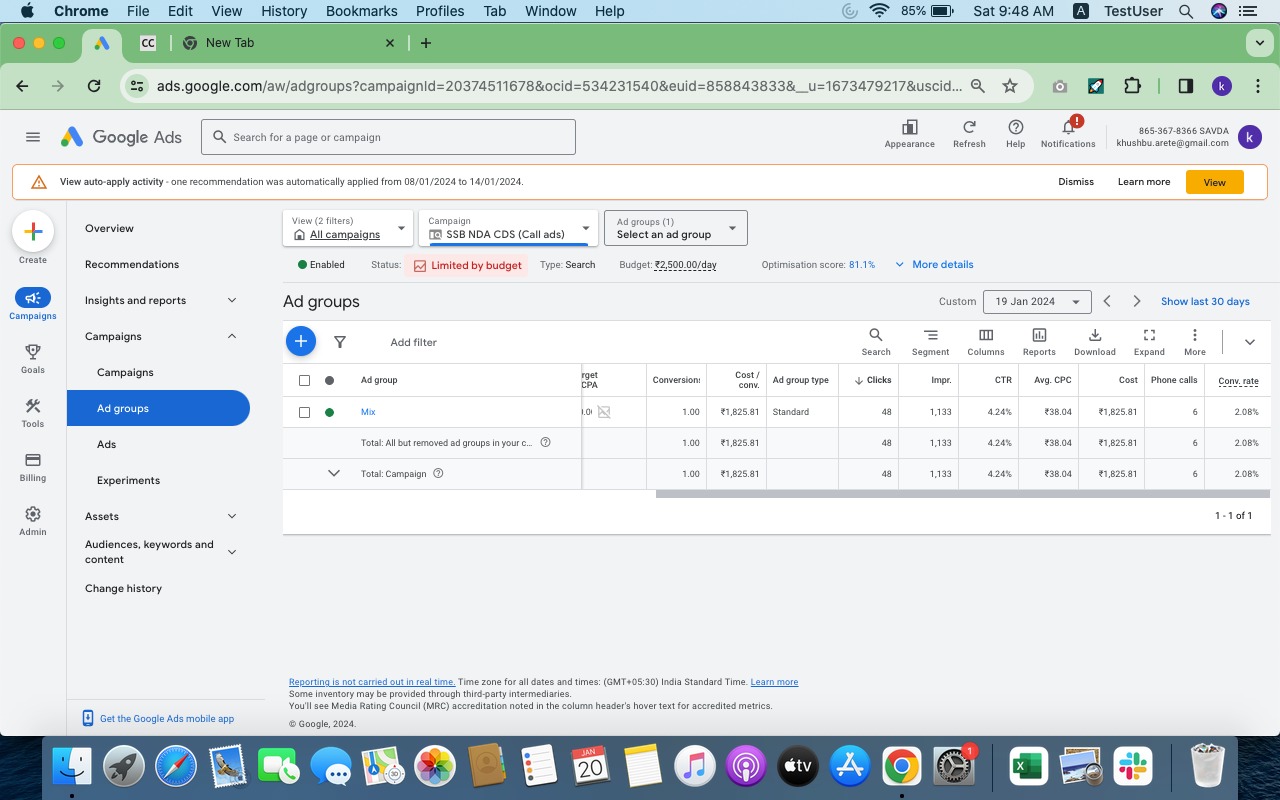1280x800 pixels.
Task: Open the date range dropdown 19 Jan 2024
Action: point(1036,301)
